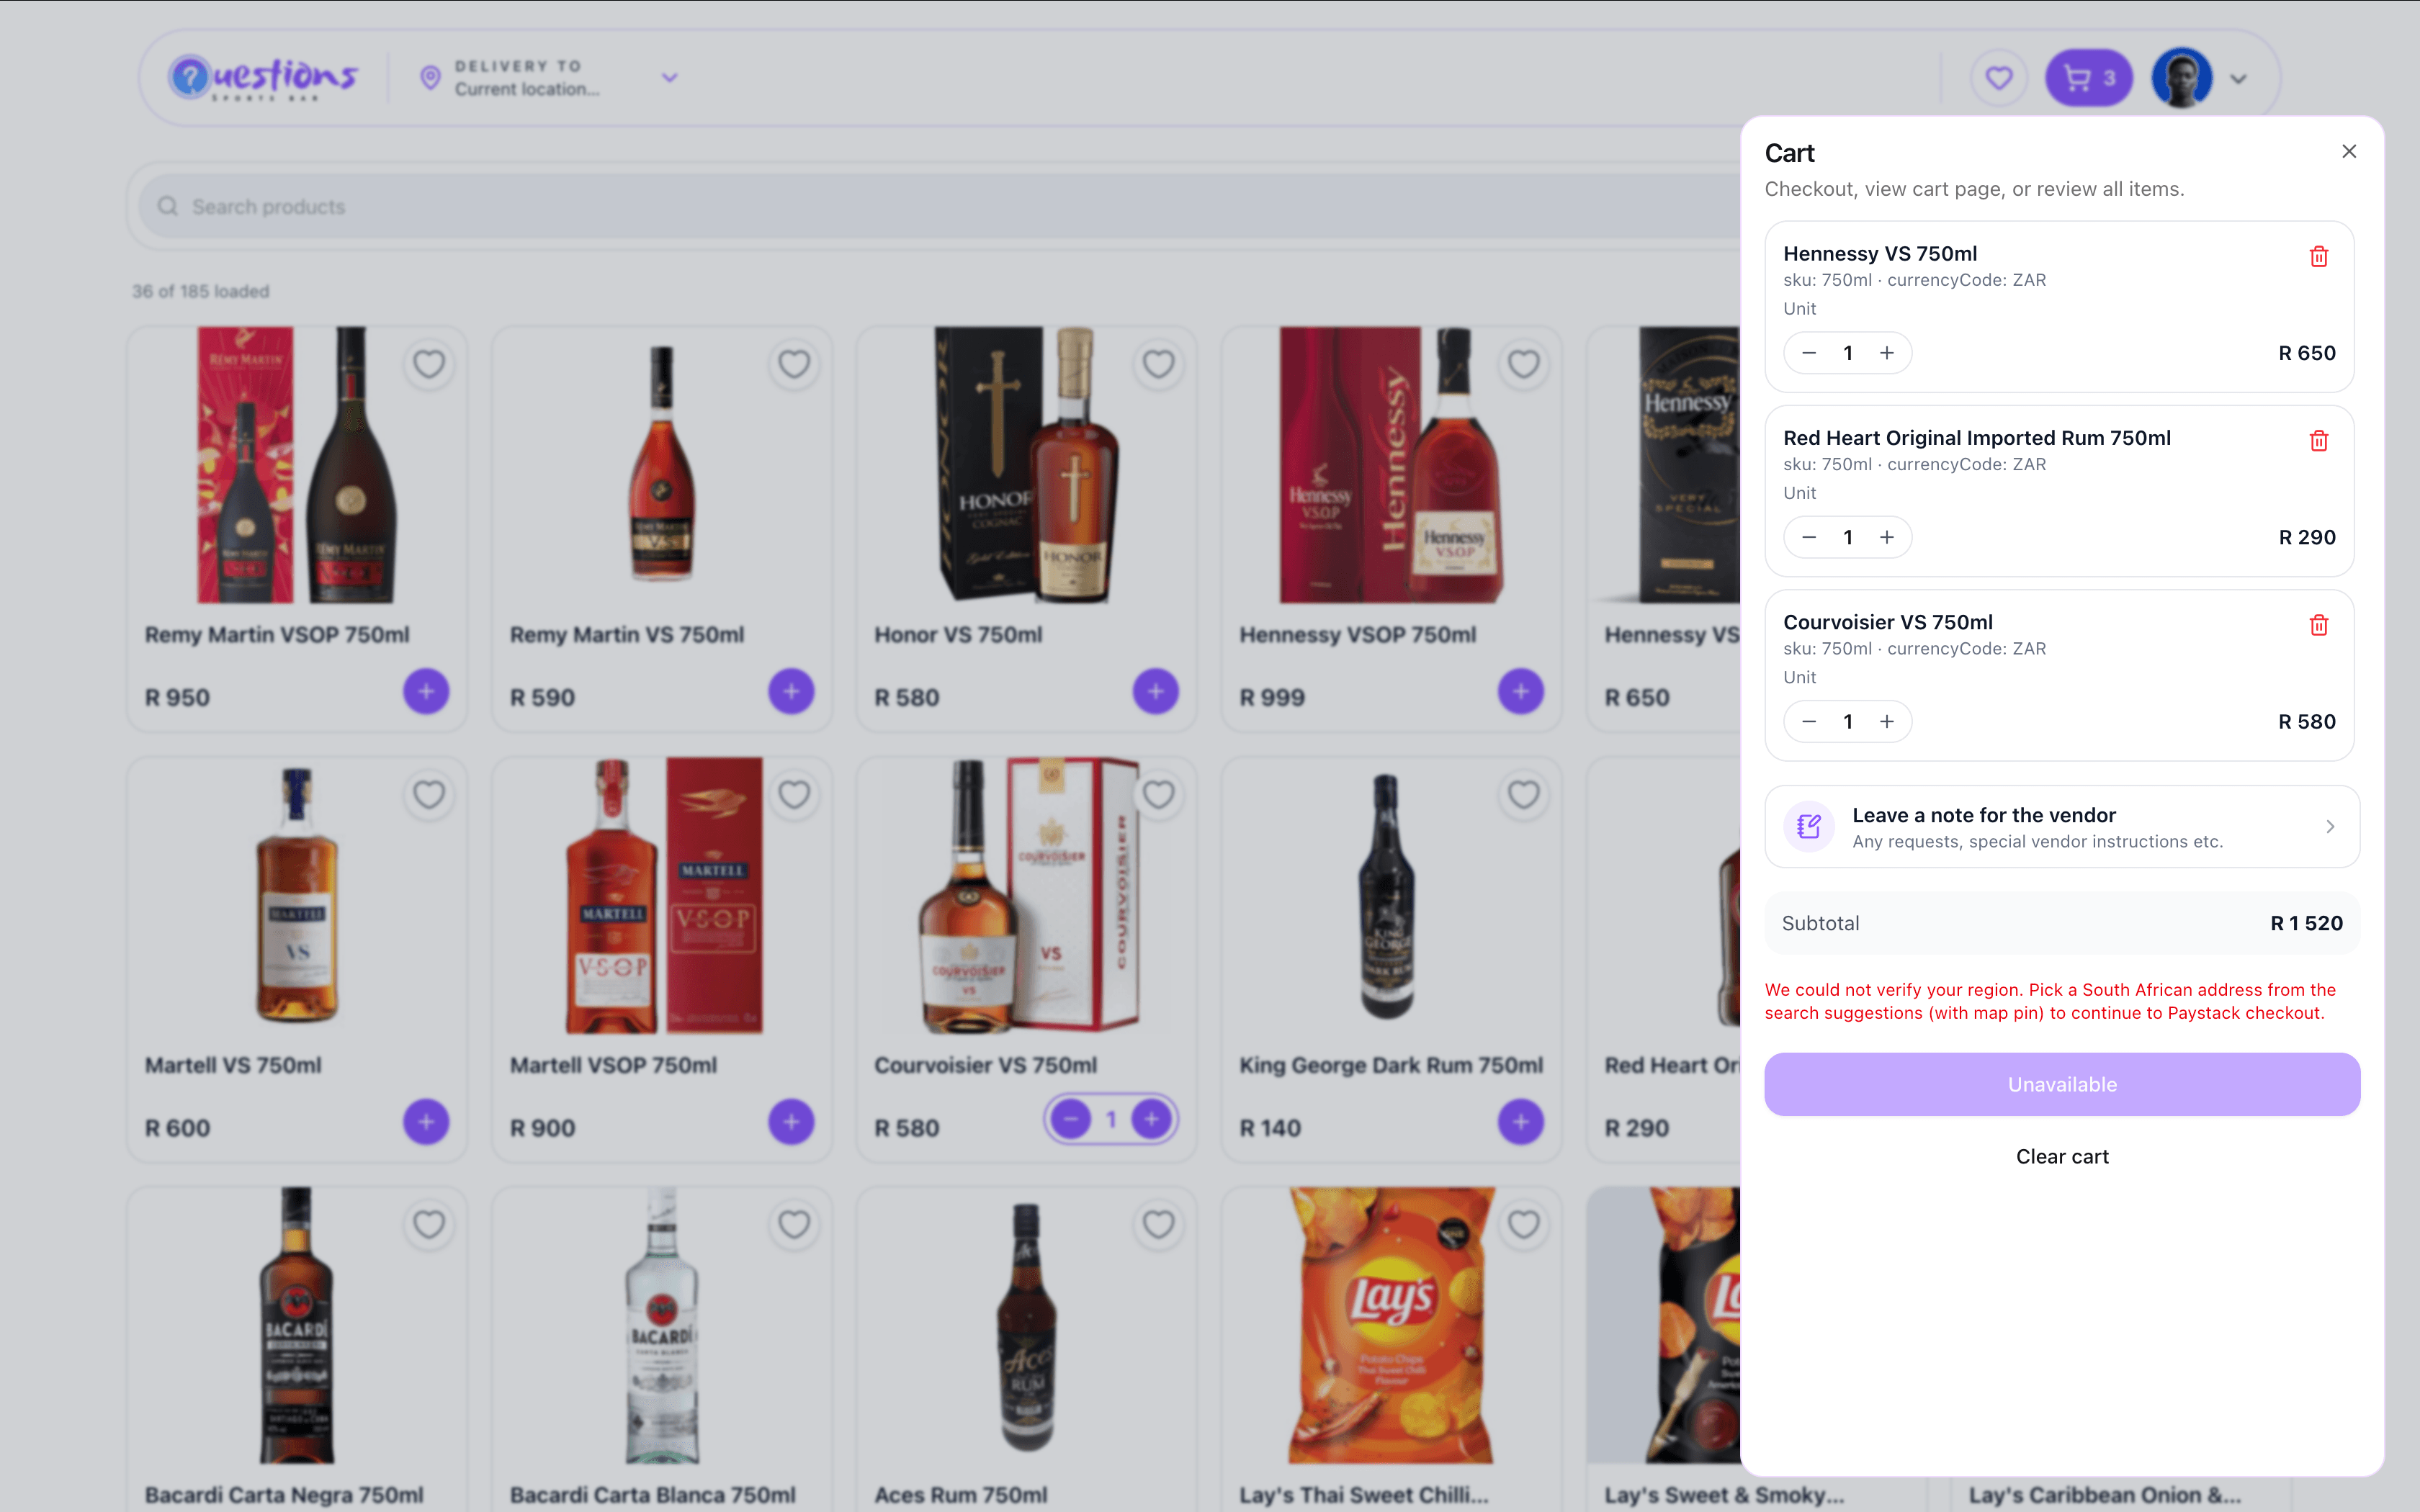
Task: Favorite King George Dark Rum 750ml
Action: tap(1523, 795)
